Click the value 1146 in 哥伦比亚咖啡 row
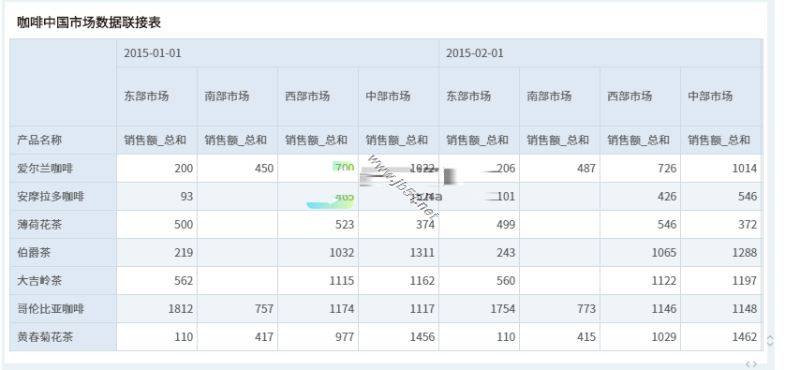The image size is (800, 370). click(664, 309)
